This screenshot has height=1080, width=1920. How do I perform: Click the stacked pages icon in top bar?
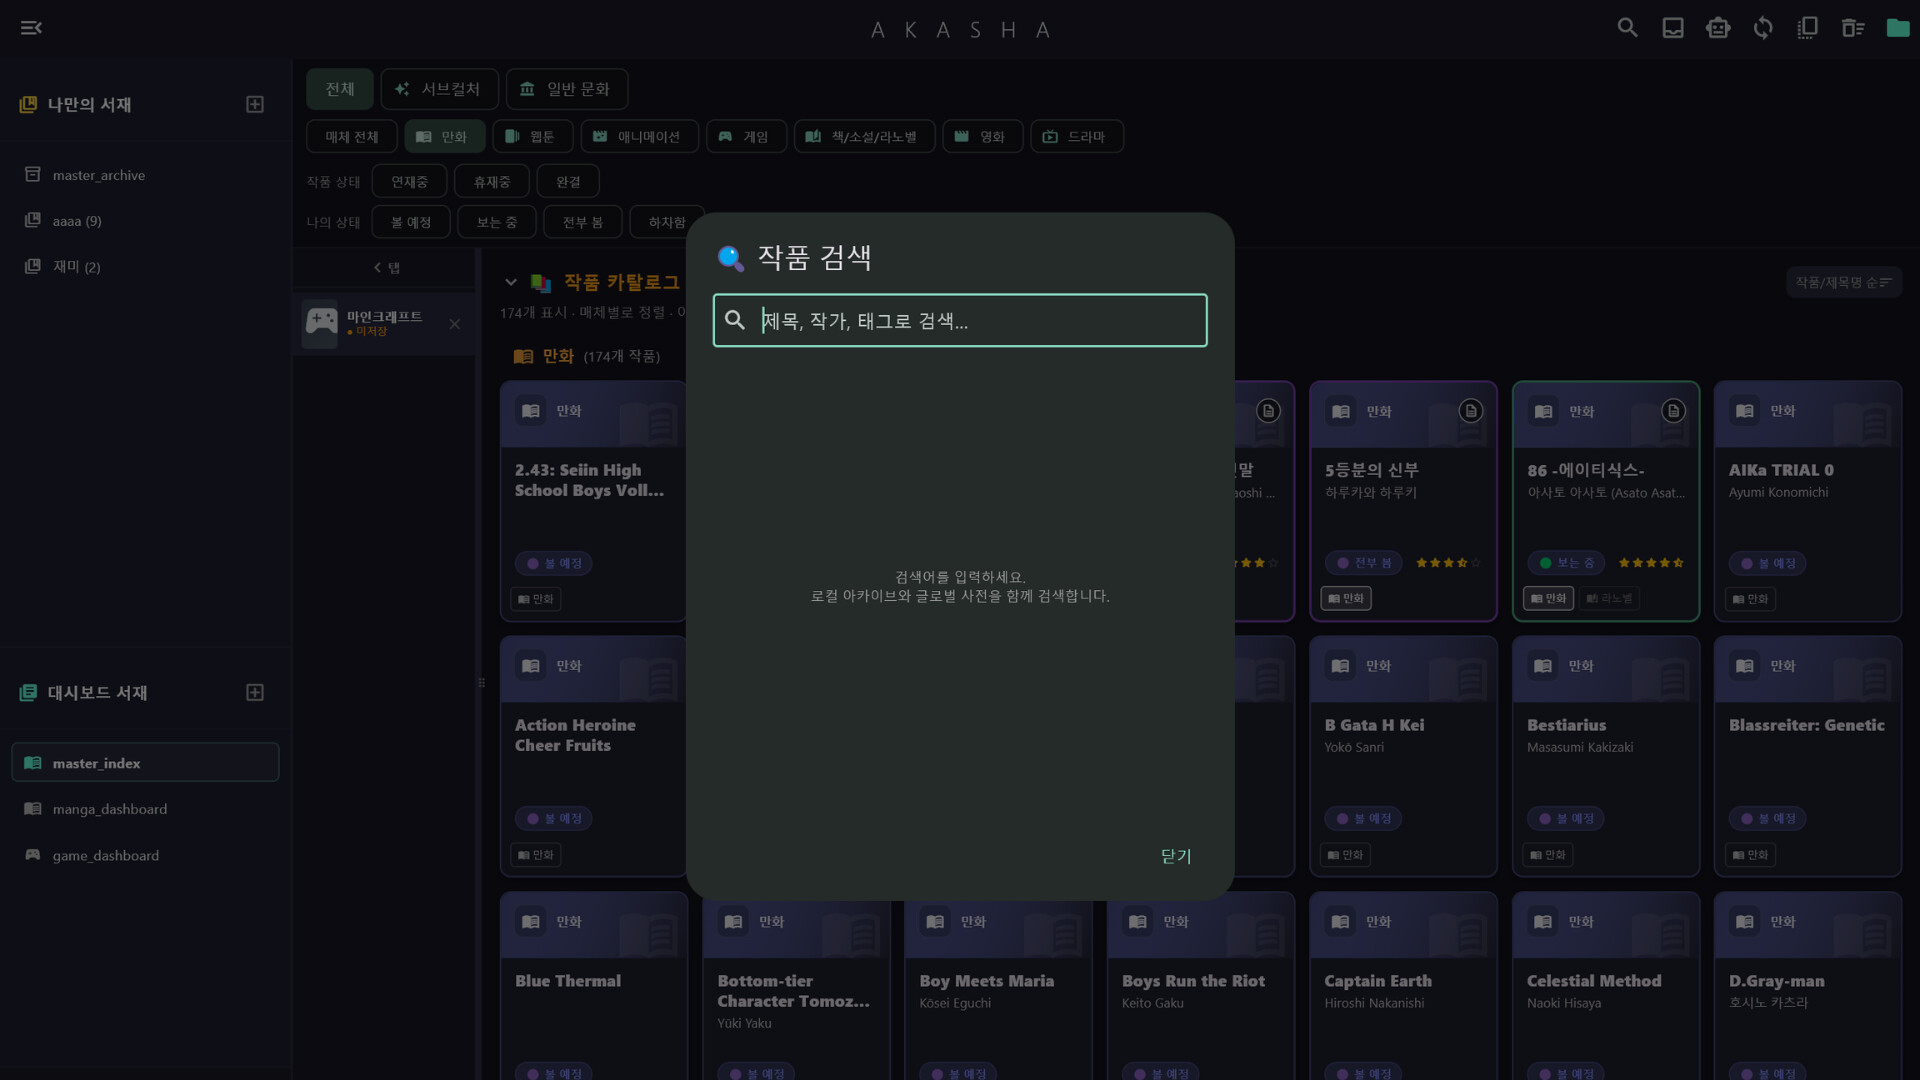pyautogui.click(x=1808, y=28)
